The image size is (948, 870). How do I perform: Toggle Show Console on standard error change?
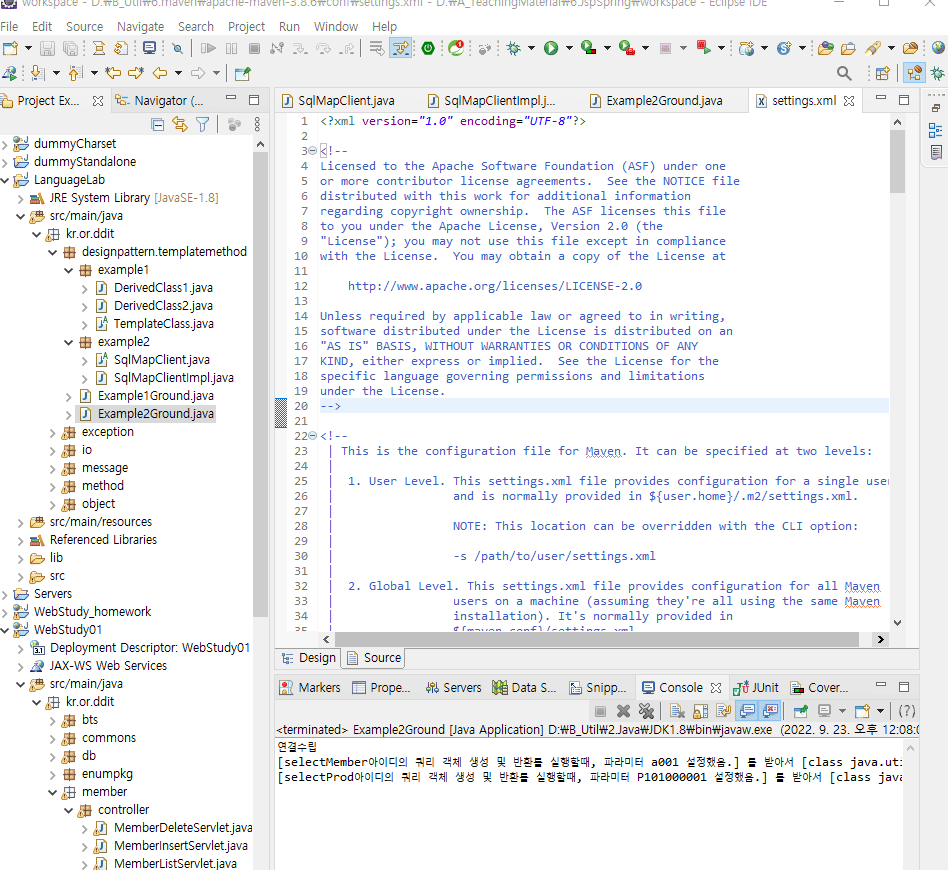pyautogui.click(x=770, y=711)
